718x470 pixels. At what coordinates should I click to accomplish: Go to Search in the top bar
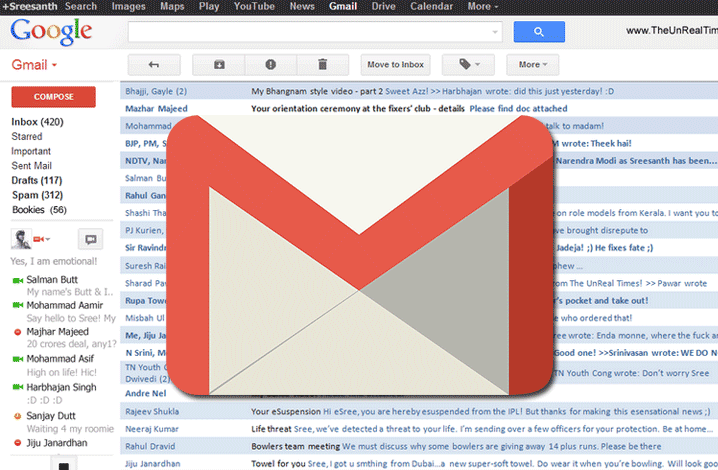pos(81,6)
